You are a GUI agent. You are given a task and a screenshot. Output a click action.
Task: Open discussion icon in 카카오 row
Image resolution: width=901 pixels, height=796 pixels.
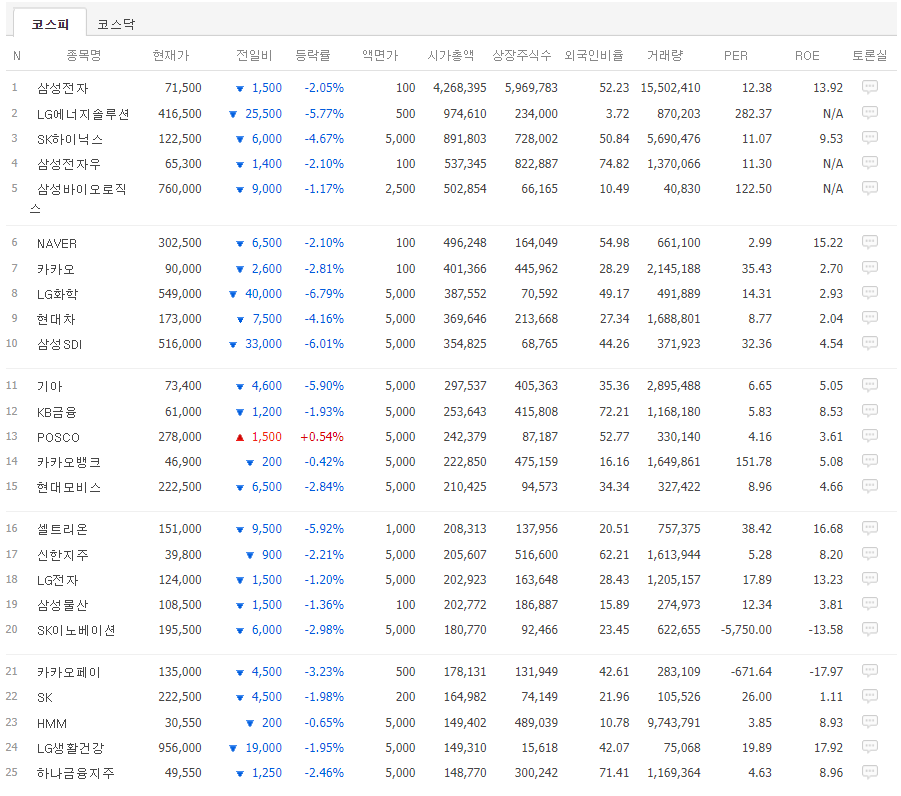(x=869, y=268)
